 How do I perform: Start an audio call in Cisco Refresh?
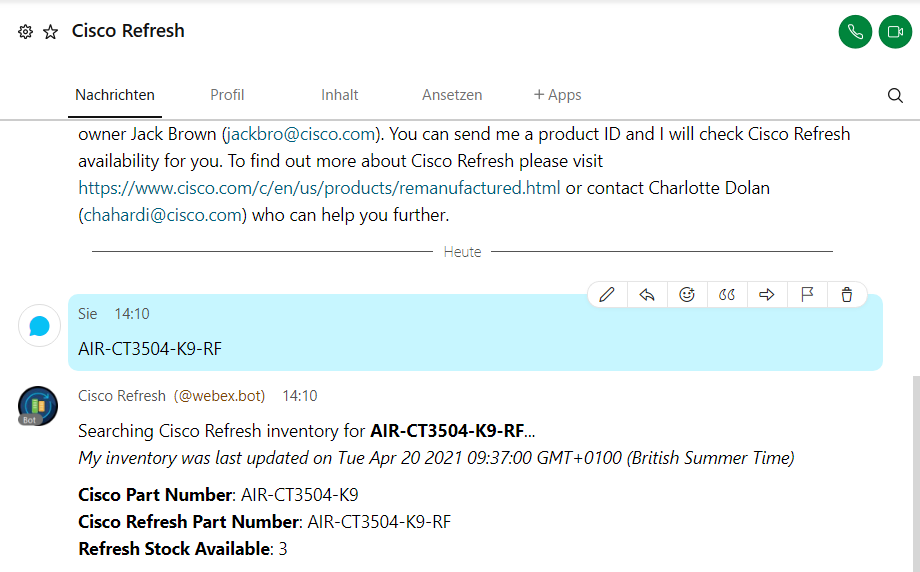coord(855,32)
